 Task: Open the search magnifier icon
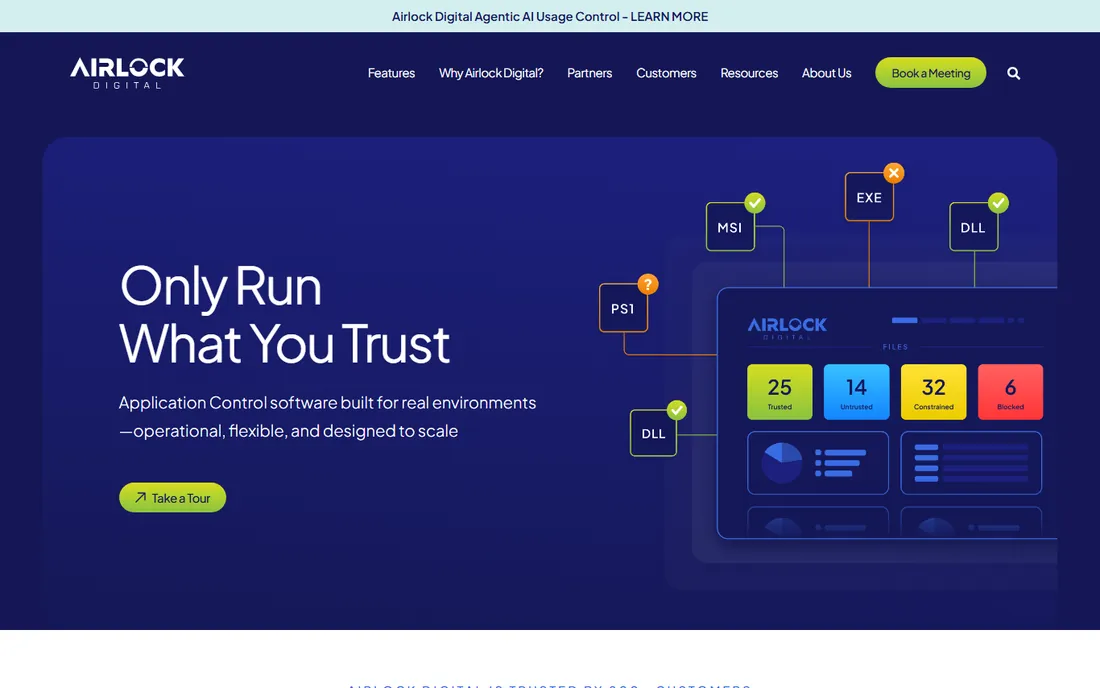pyautogui.click(x=1014, y=73)
